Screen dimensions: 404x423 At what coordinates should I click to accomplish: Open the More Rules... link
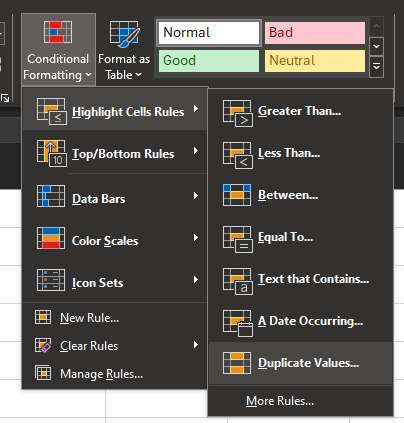(x=280, y=401)
